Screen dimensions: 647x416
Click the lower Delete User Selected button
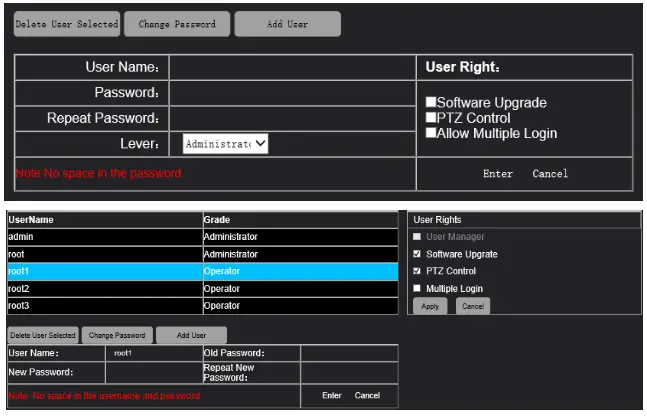coord(43,336)
